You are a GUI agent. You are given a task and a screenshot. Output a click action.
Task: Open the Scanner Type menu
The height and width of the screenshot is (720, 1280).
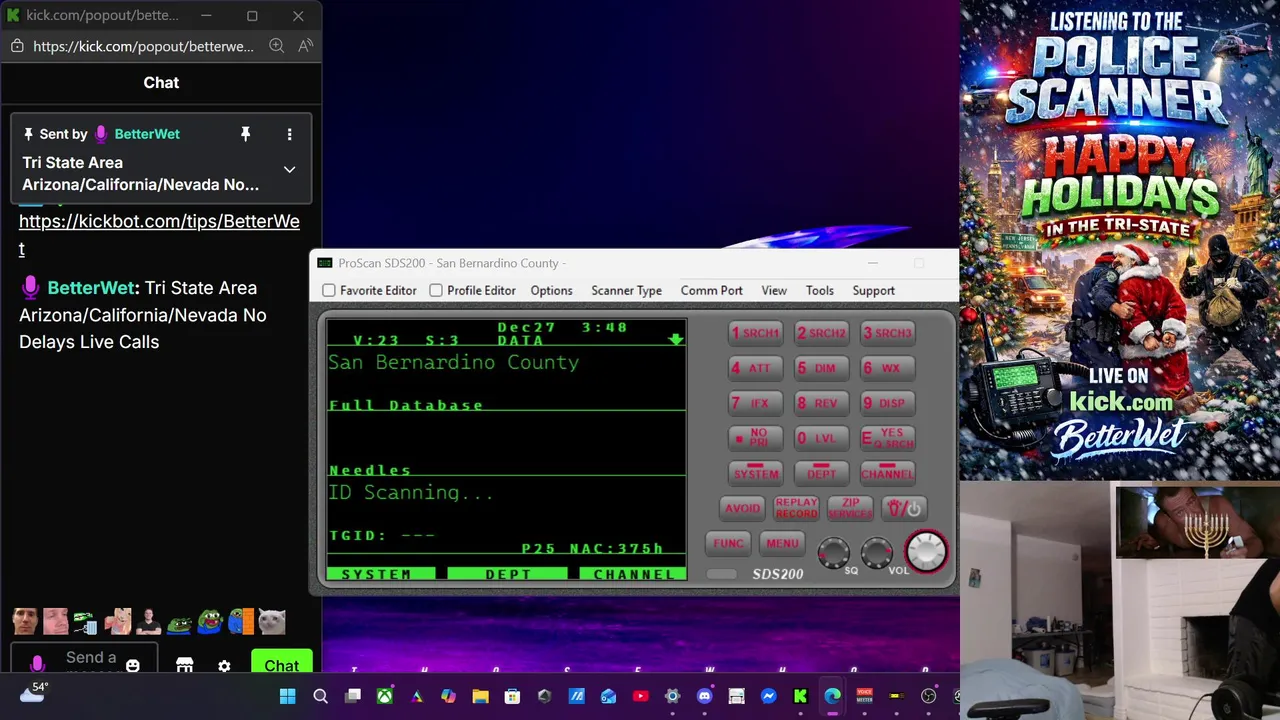point(626,290)
